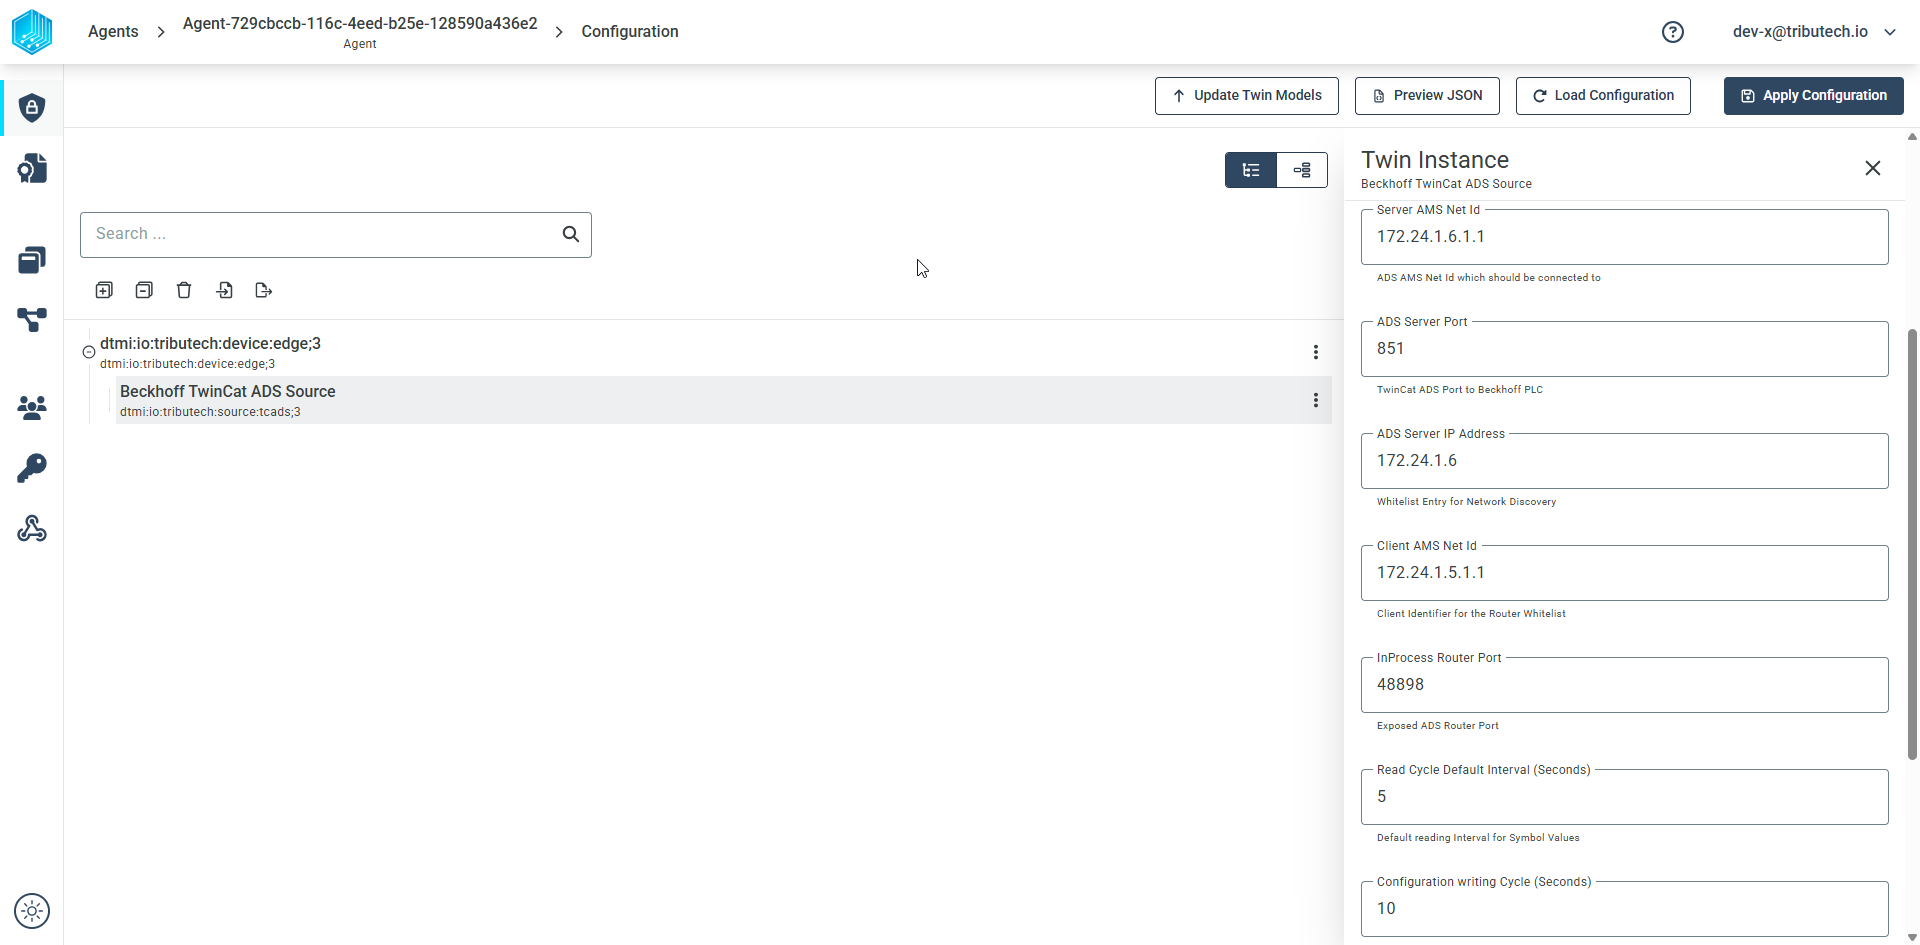Edit the Read Cycle Default Interval field
The height and width of the screenshot is (945, 1920).
(x=1625, y=797)
